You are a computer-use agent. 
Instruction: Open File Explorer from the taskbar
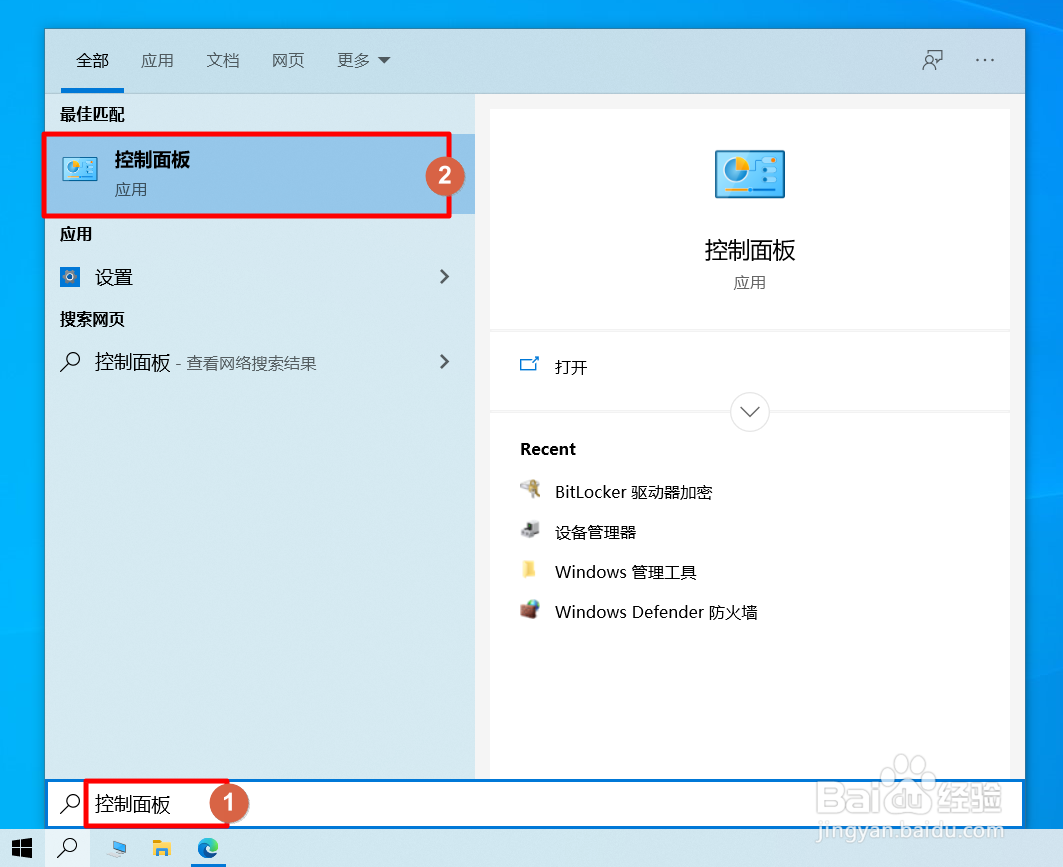162,849
